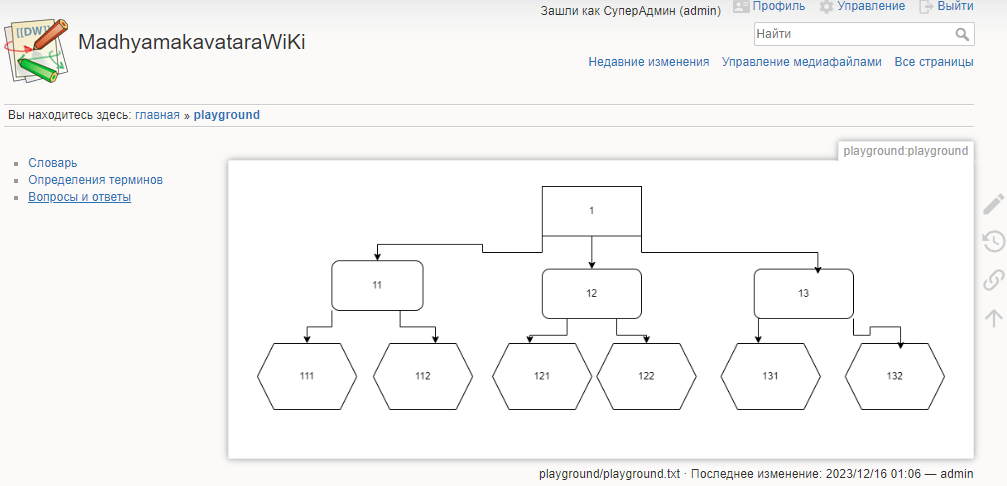Open Недавние изменения page
Image resolution: width=1007 pixels, height=486 pixels.
(x=648, y=62)
